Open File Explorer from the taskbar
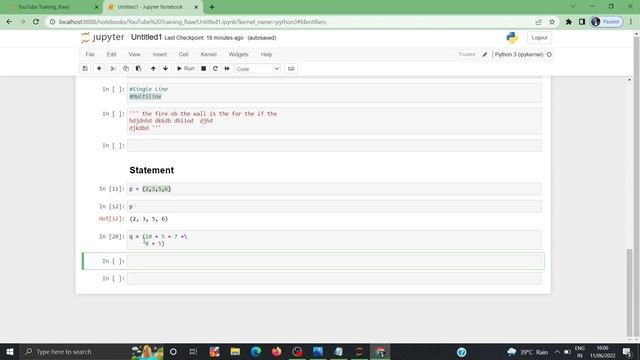This screenshot has width=640, height=360. (235, 351)
